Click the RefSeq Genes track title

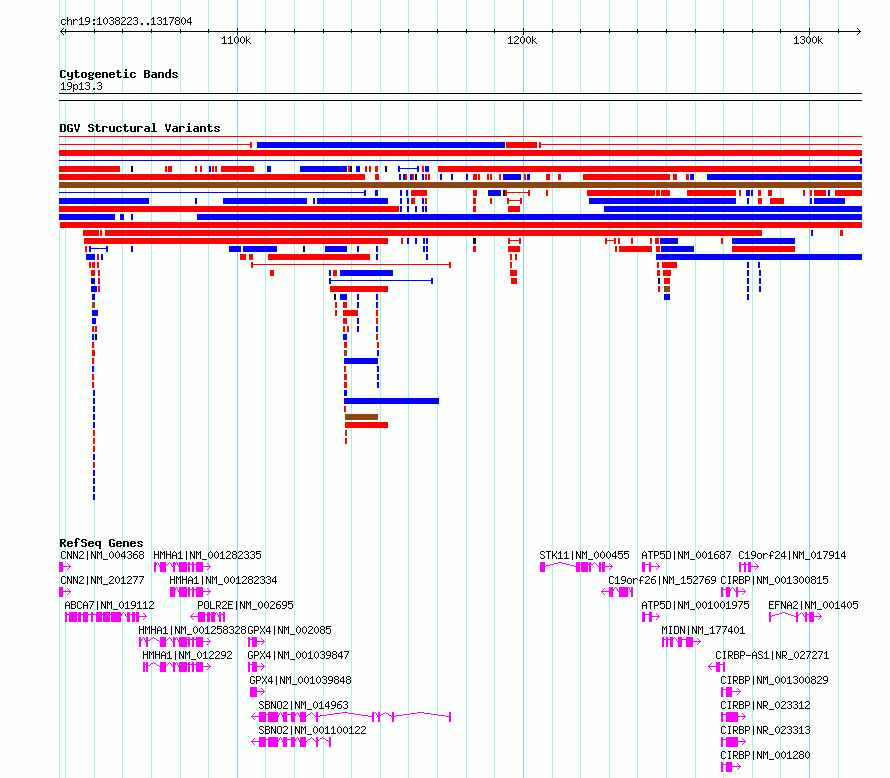pos(101,543)
